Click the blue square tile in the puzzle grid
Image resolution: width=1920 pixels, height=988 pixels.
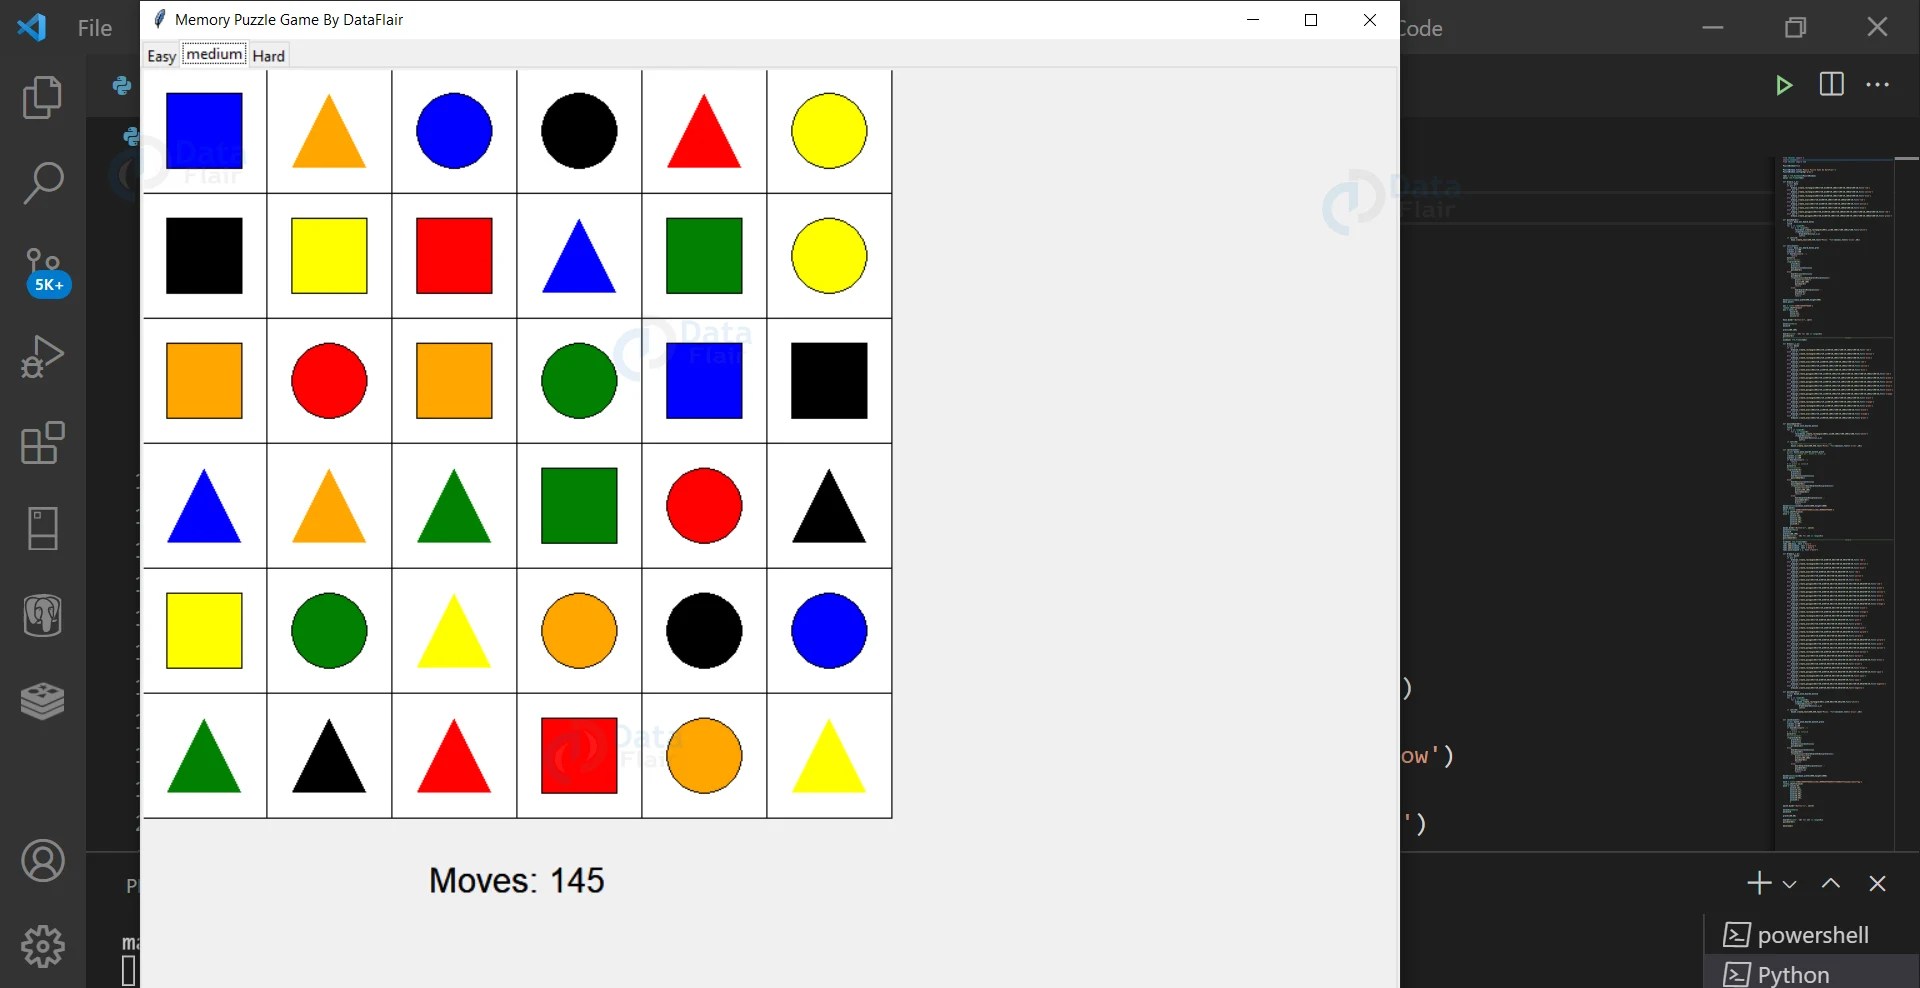click(204, 131)
